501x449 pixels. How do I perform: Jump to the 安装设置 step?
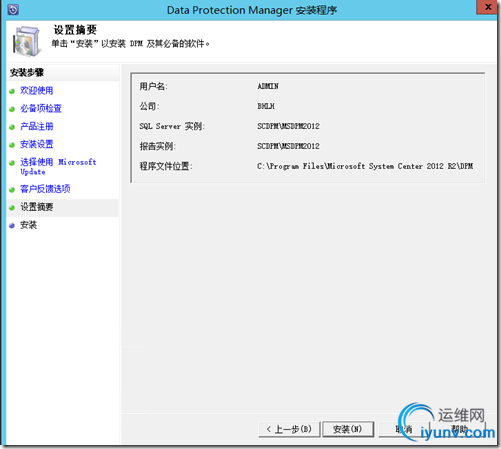(36, 144)
